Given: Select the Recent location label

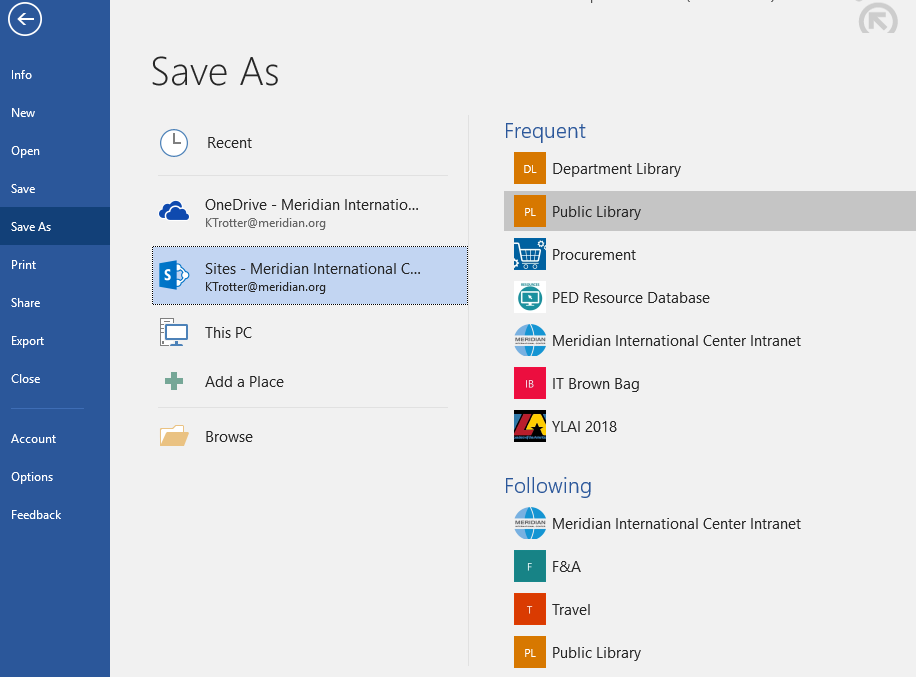Looking at the screenshot, I should click(229, 143).
